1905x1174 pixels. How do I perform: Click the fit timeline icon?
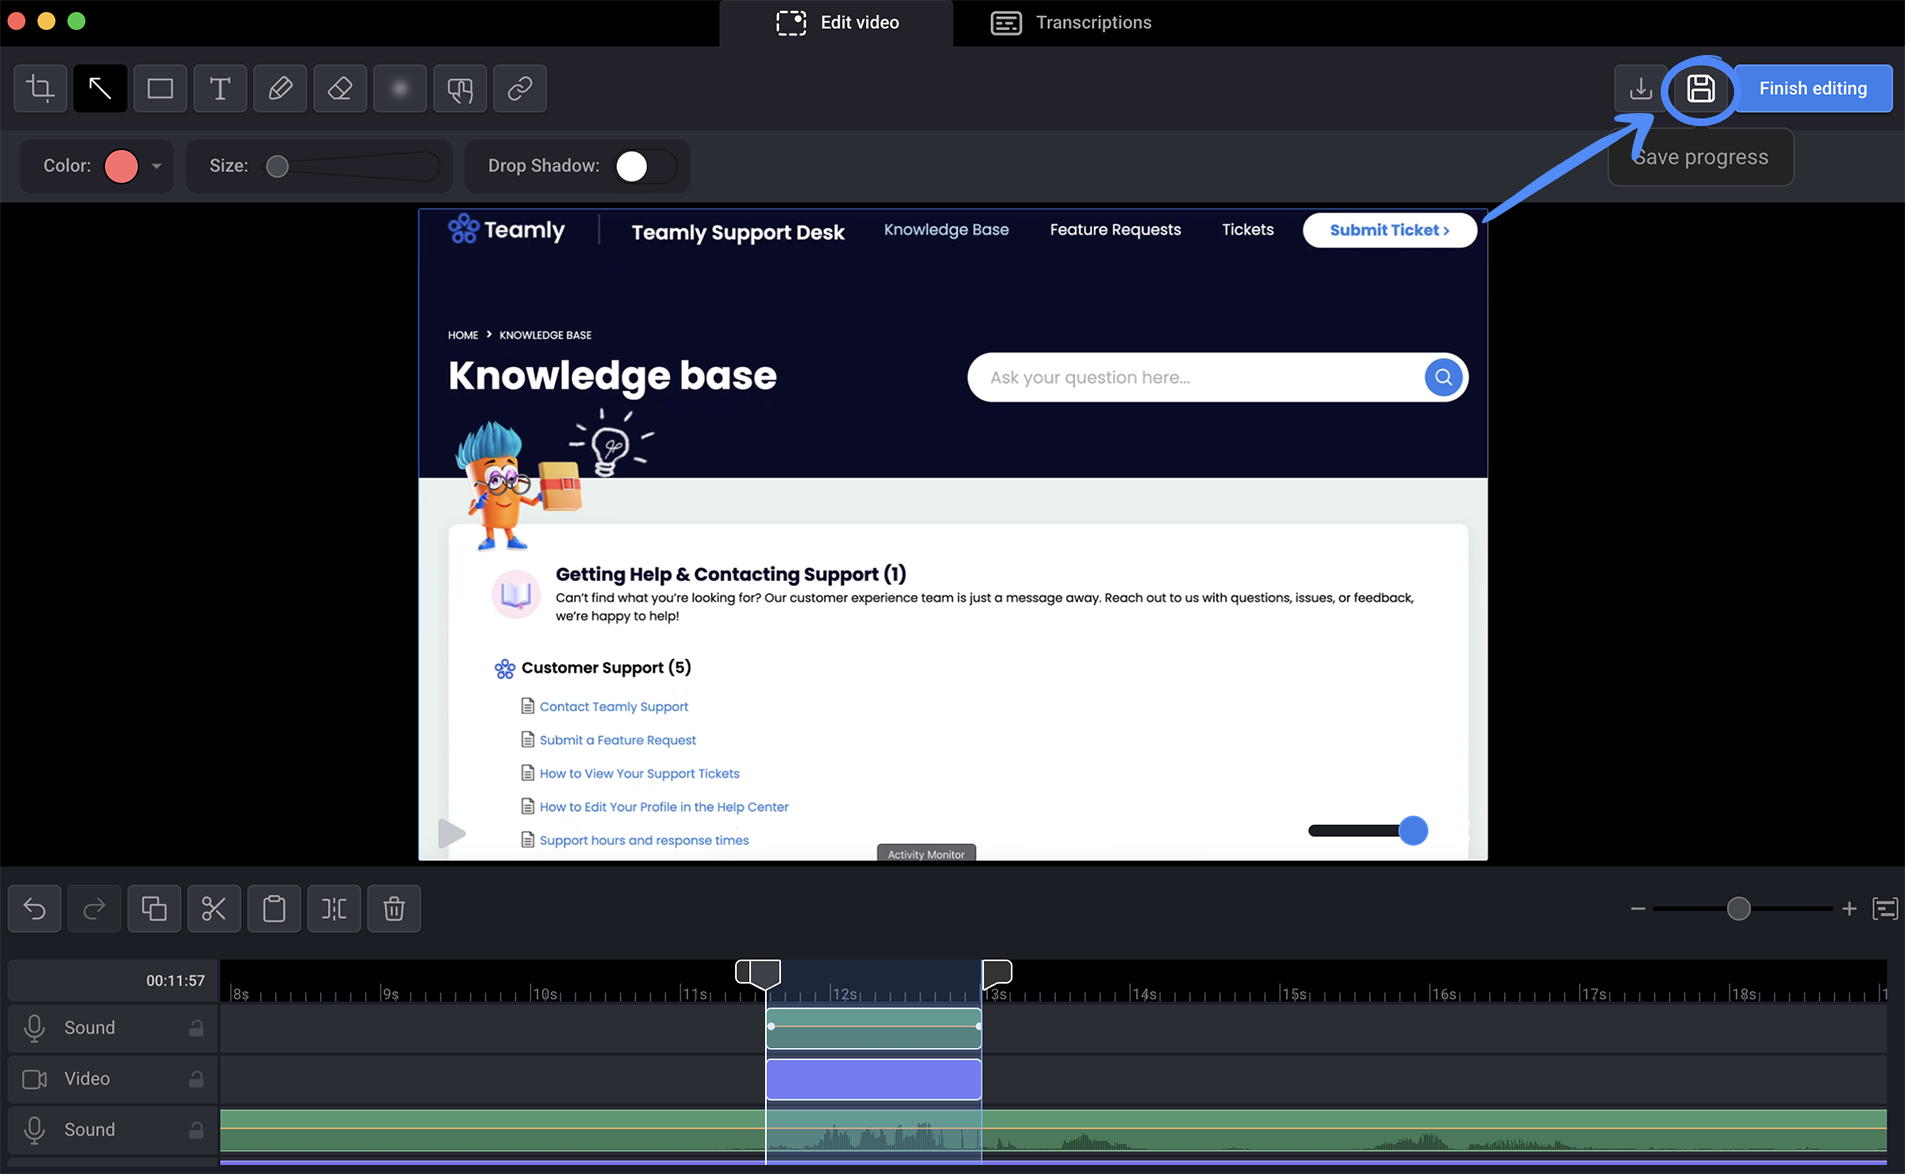click(x=1885, y=908)
